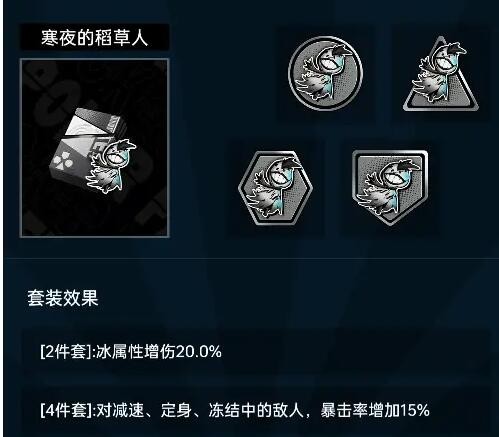Click the 冰属性增伤 text
Screen dimensions: 499x437
click(136, 352)
